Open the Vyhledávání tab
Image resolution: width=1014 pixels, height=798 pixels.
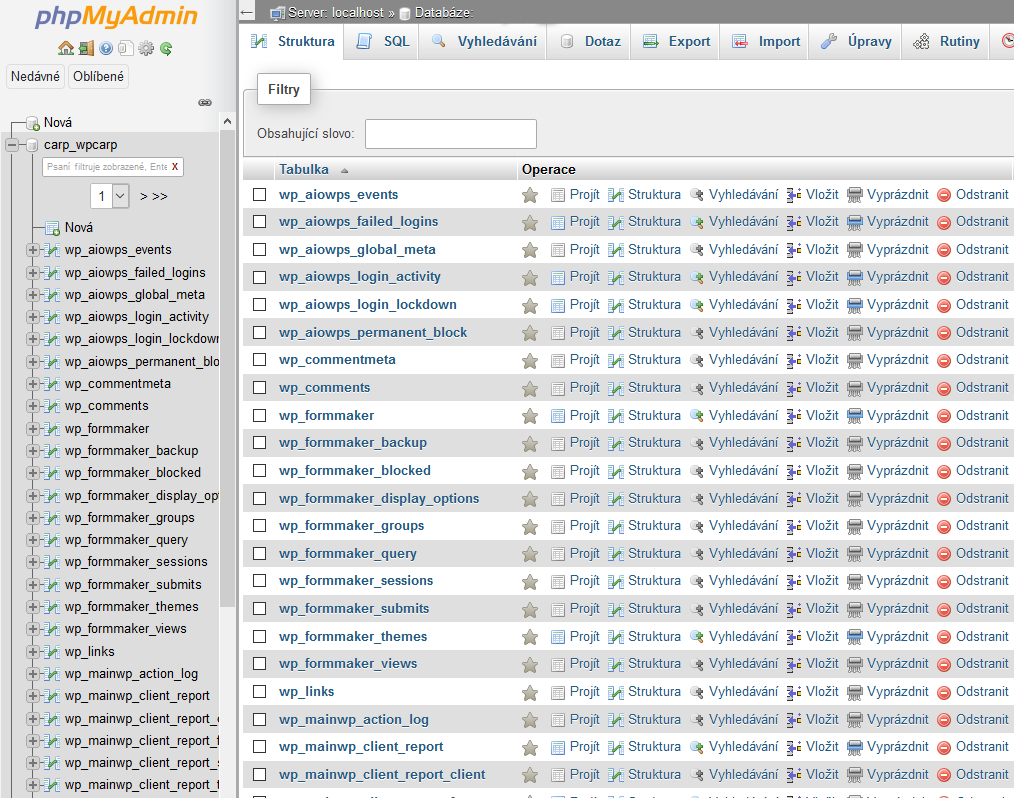pyautogui.click(x=484, y=41)
